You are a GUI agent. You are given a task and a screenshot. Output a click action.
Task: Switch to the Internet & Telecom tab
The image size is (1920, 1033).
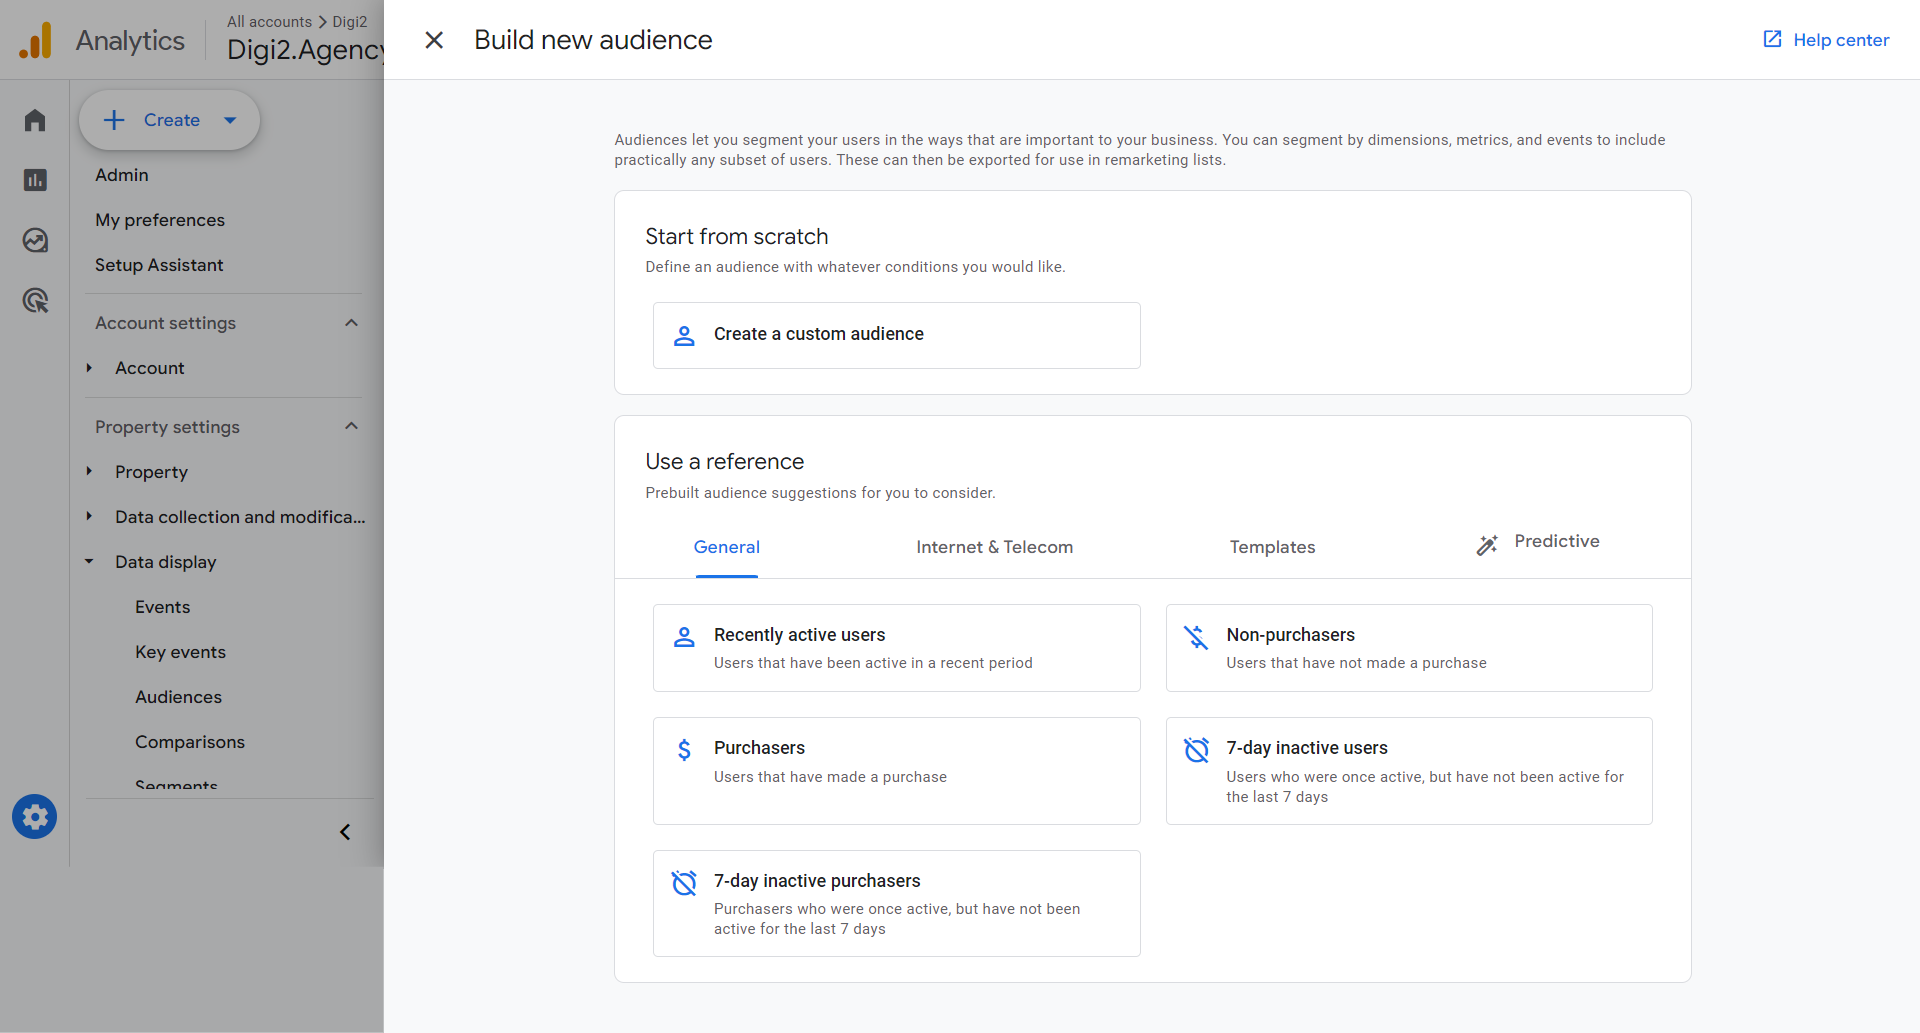click(x=994, y=547)
